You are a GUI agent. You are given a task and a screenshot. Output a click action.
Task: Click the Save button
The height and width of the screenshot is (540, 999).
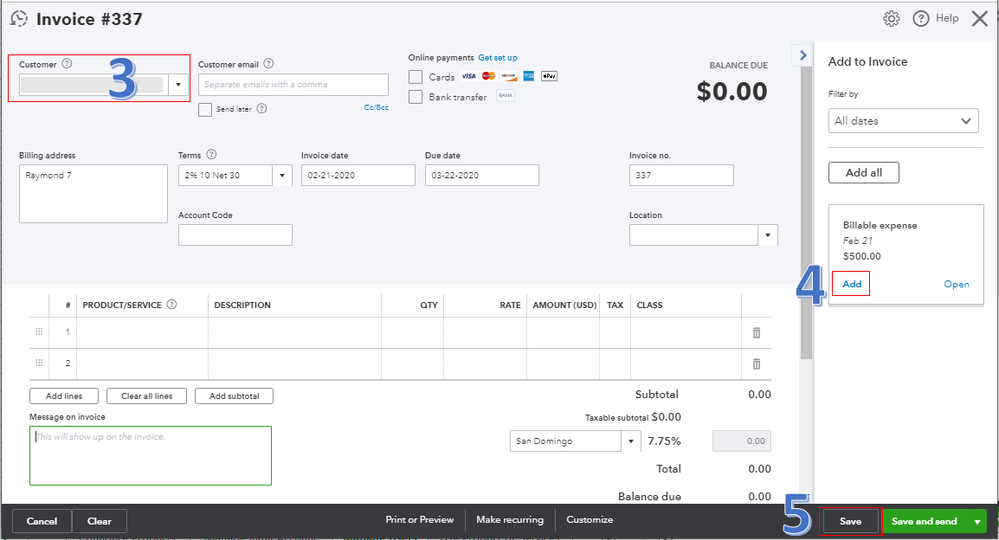[850, 522]
